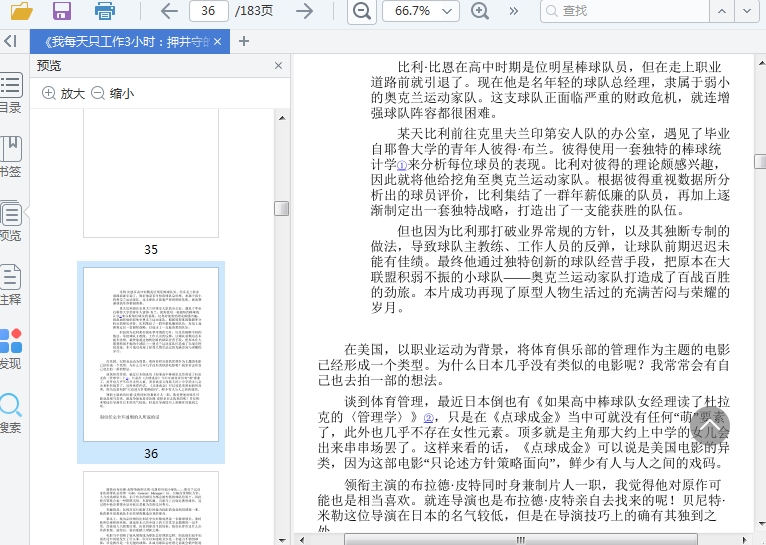Zoom out with the minus magnifier
The height and width of the screenshot is (545, 766).
point(362,11)
